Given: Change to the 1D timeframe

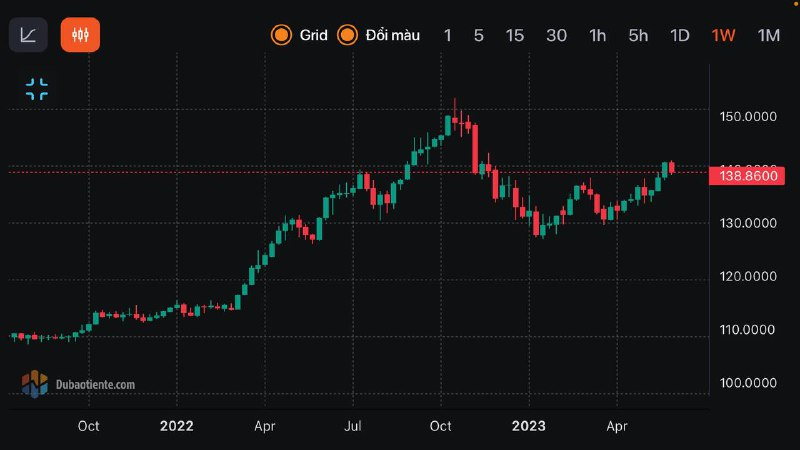Looking at the screenshot, I should [680, 36].
